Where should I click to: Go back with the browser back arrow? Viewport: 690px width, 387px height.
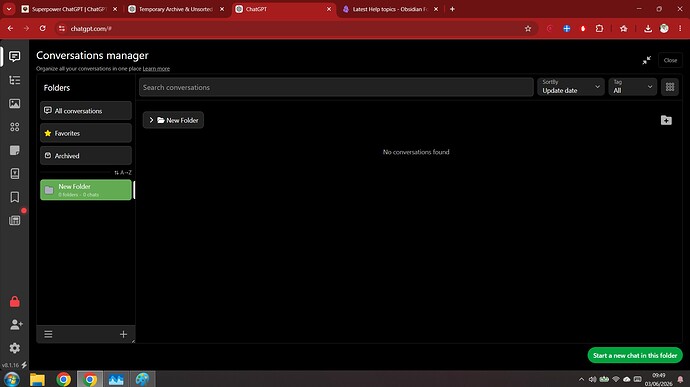(10, 29)
